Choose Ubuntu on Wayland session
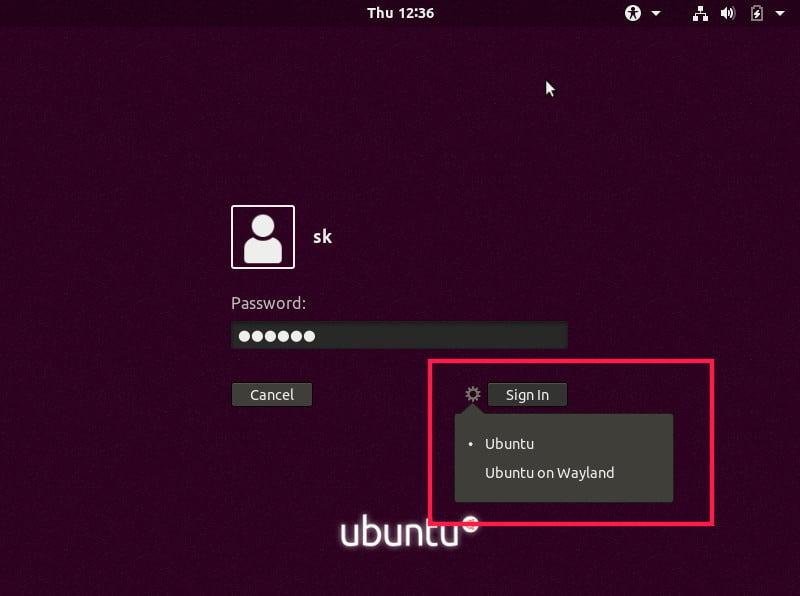Image resolution: width=800 pixels, height=596 pixels. (549, 473)
